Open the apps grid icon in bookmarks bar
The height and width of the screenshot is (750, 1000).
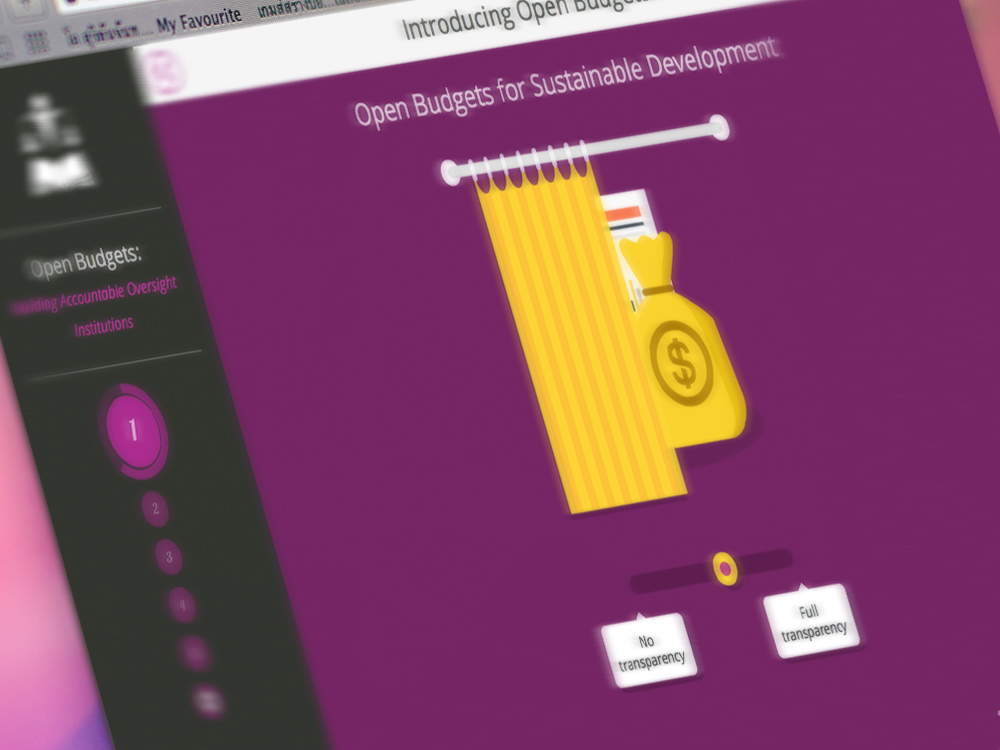click(x=37, y=42)
